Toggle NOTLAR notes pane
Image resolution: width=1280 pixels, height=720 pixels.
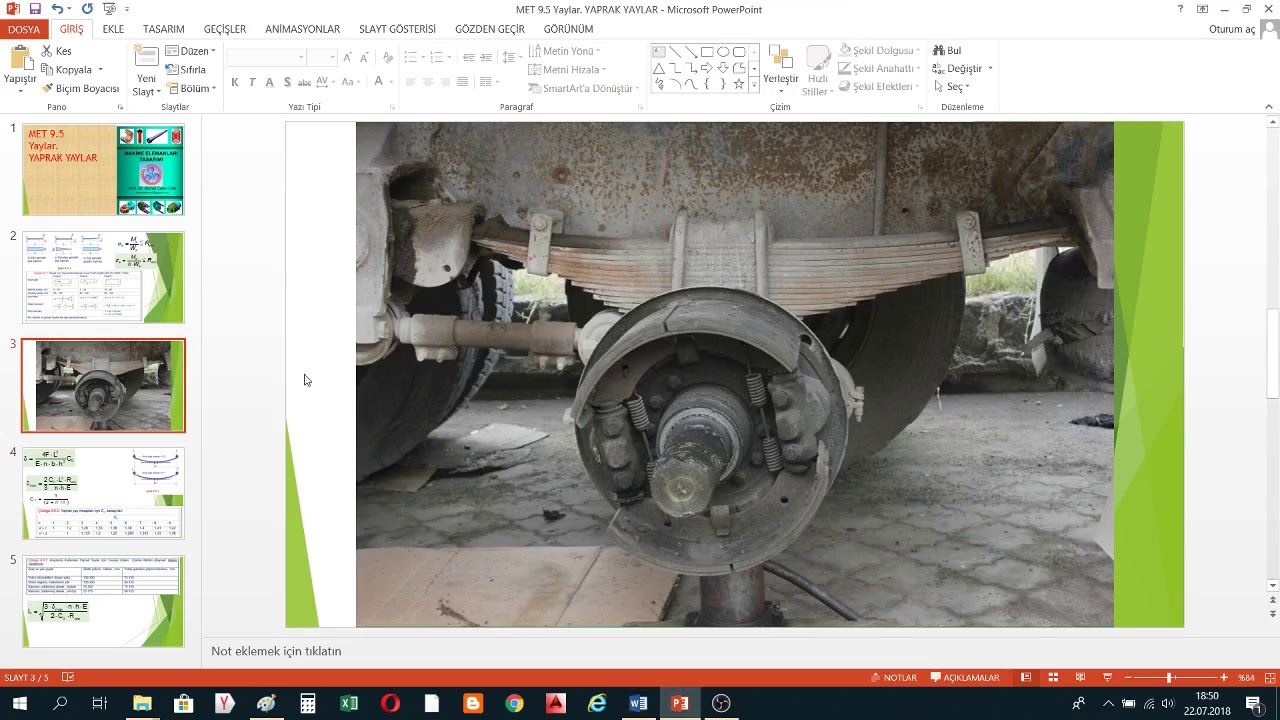point(893,677)
